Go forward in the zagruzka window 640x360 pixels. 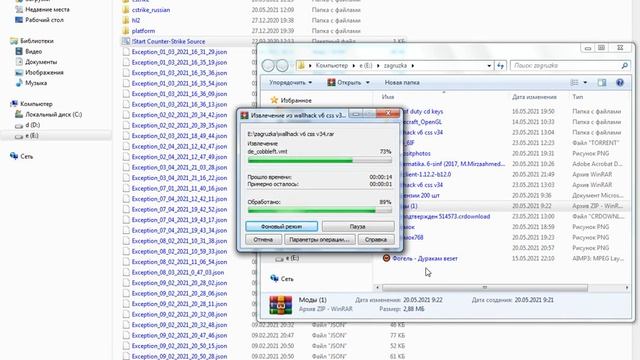(x=282, y=65)
